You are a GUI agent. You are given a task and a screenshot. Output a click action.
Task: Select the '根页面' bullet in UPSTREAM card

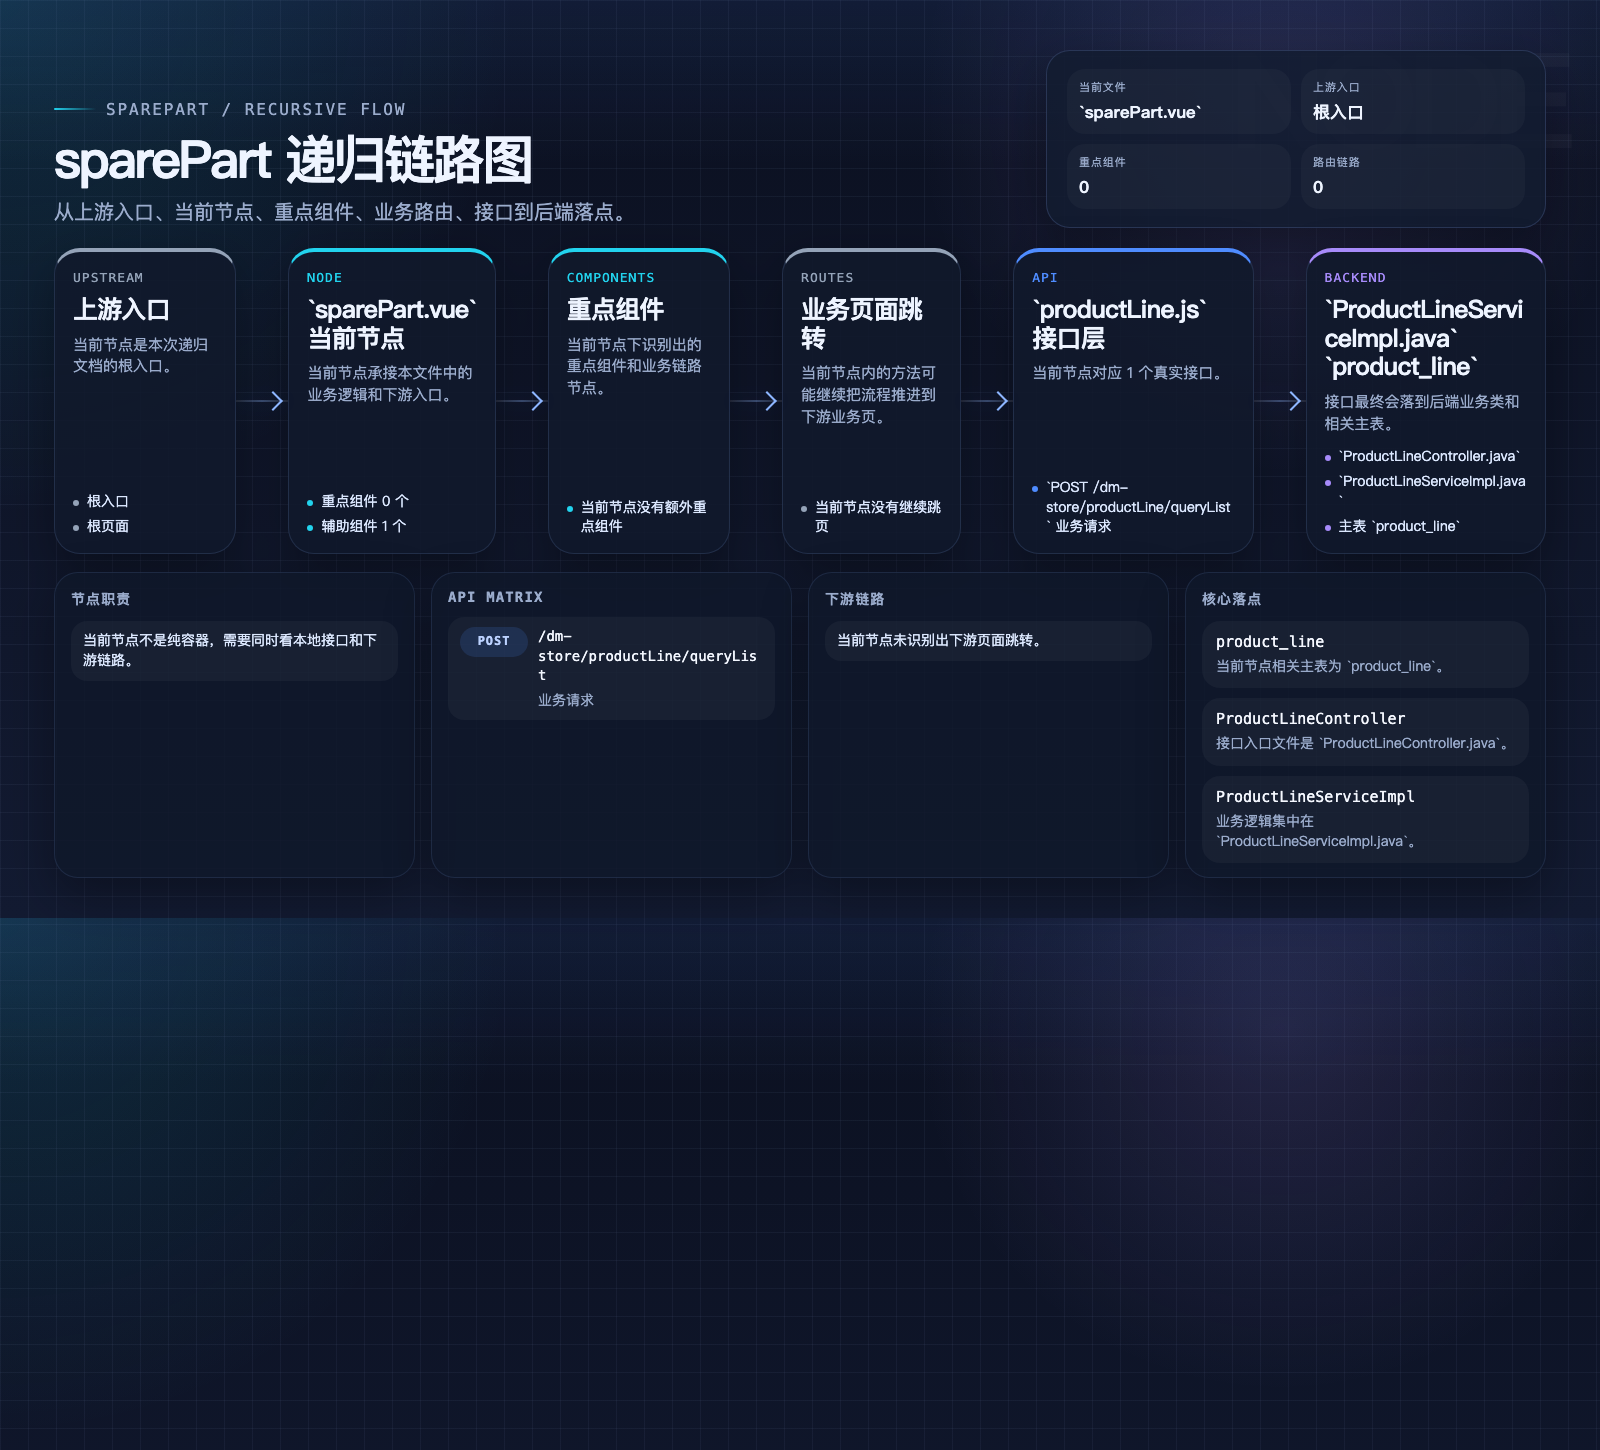(108, 526)
